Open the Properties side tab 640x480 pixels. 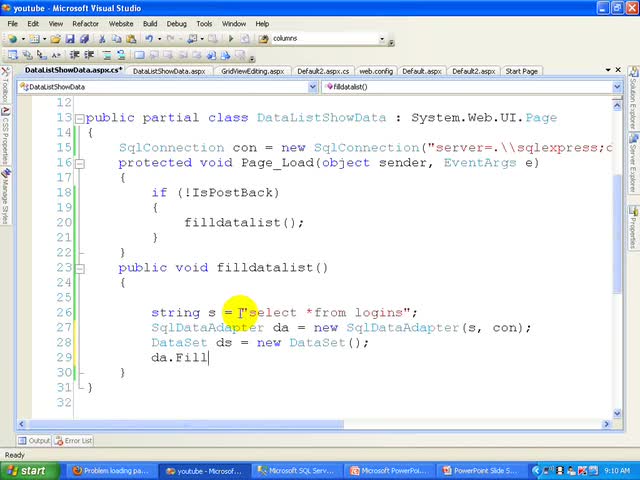pyautogui.click(x=633, y=227)
